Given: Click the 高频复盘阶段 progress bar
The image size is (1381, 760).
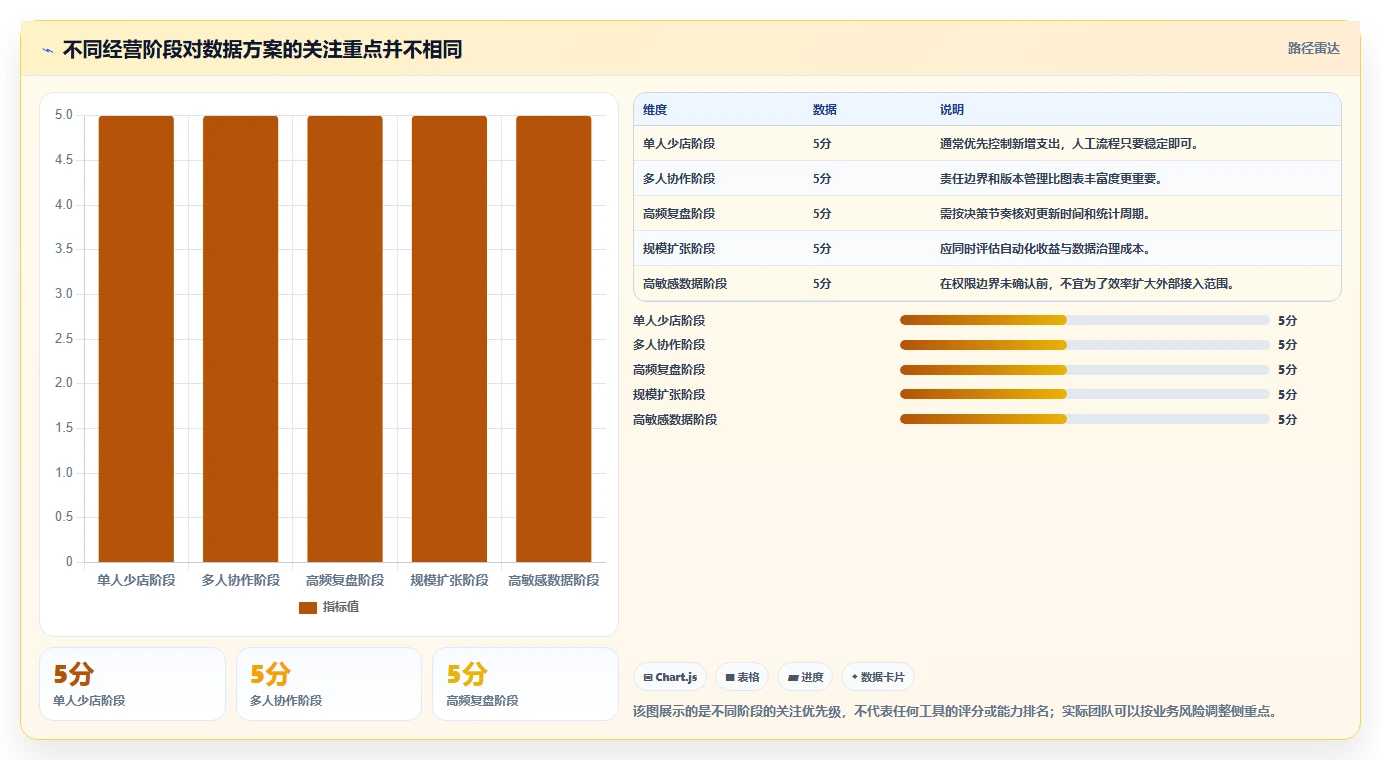Looking at the screenshot, I should coord(1085,369).
